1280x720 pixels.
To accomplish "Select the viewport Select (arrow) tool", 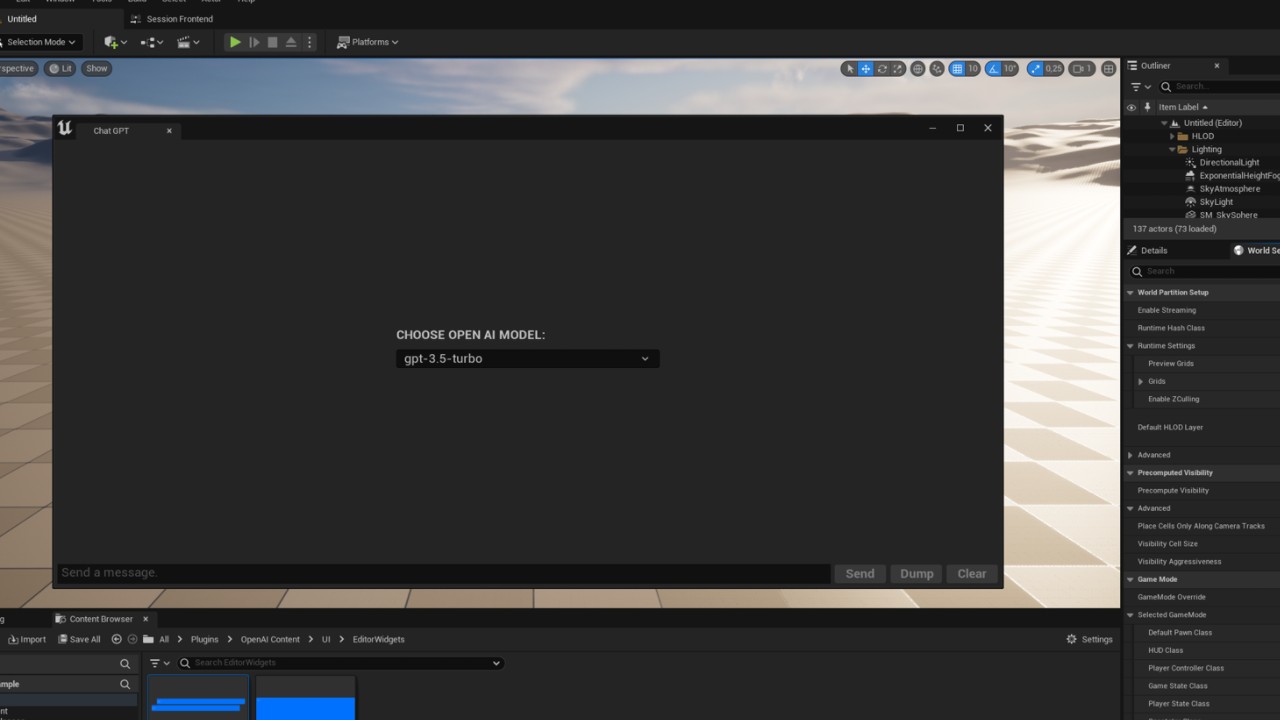I will (x=850, y=69).
